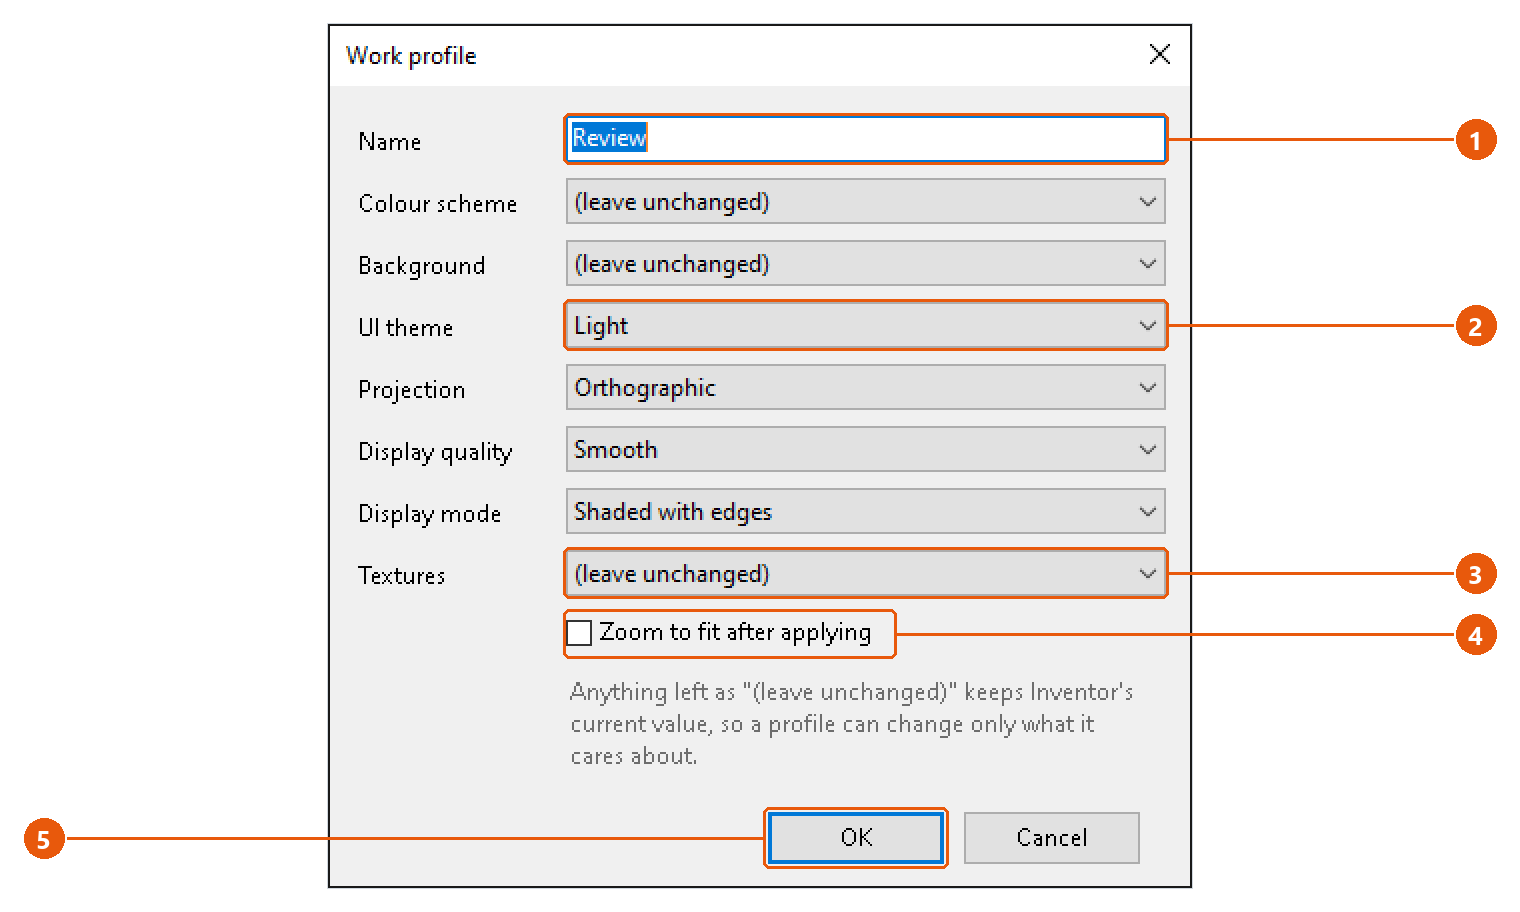Click the "Colour scheme" label
Screen dimensions: 1520x912
tap(438, 204)
